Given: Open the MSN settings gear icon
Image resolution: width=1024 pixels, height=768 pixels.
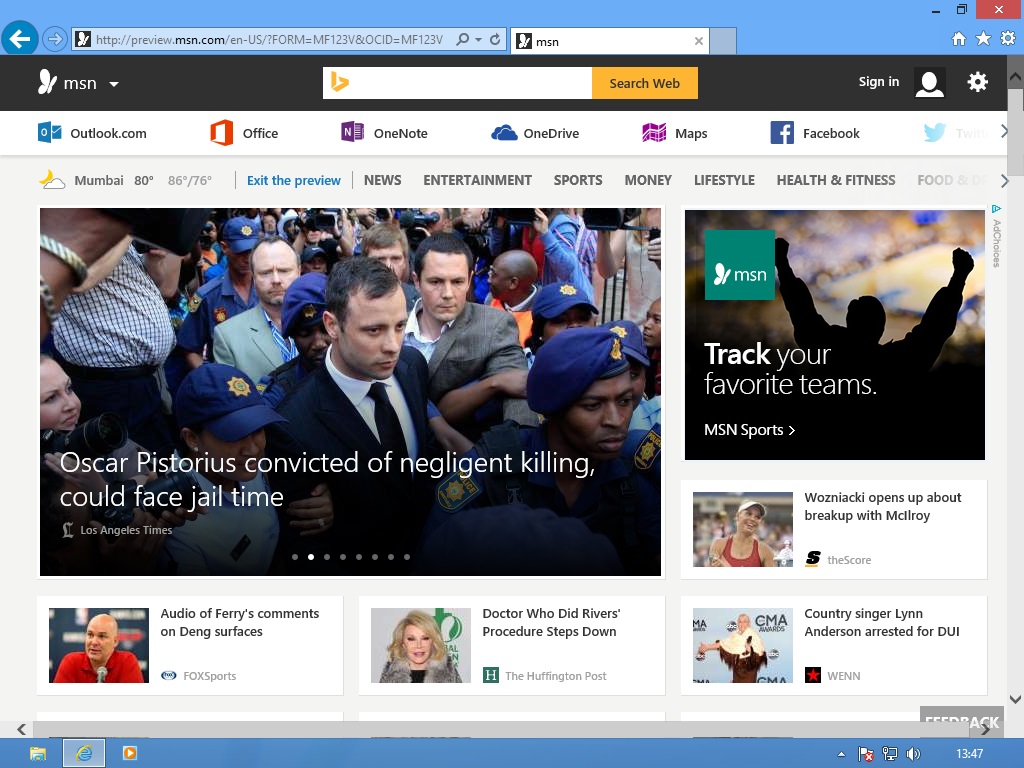Looking at the screenshot, I should 977,82.
